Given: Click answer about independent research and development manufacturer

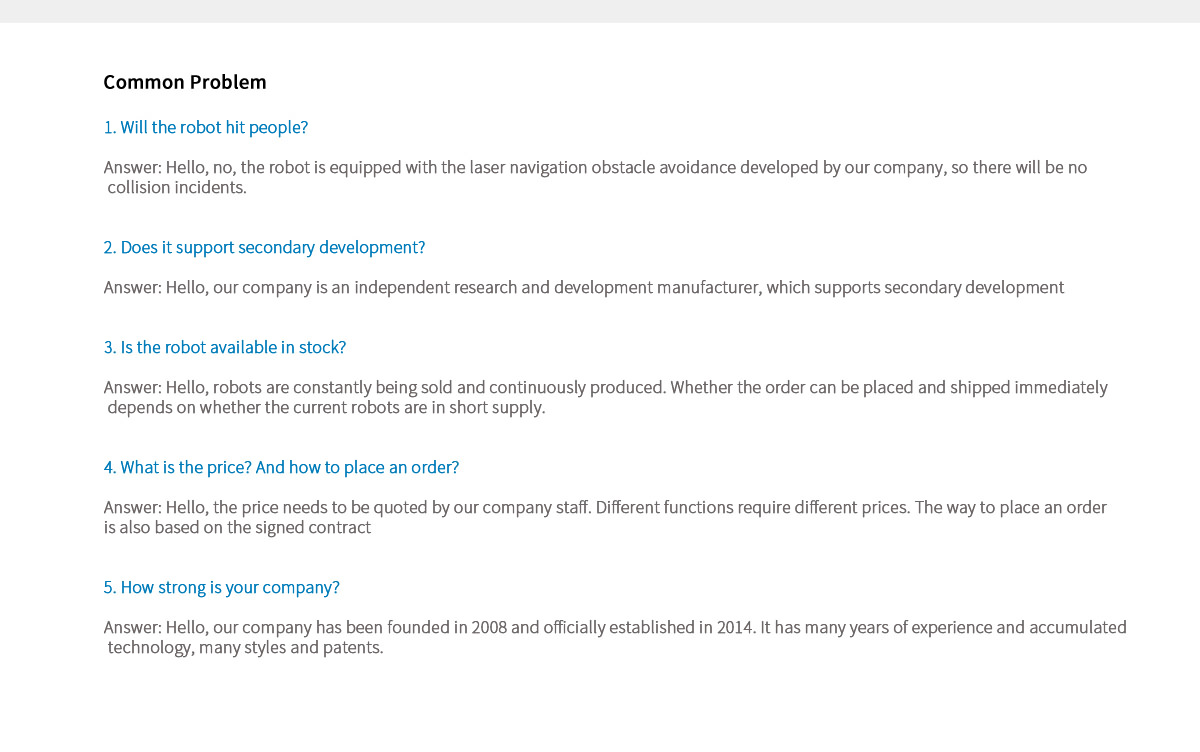Looking at the screenshot, I should [x=584, y=288].
